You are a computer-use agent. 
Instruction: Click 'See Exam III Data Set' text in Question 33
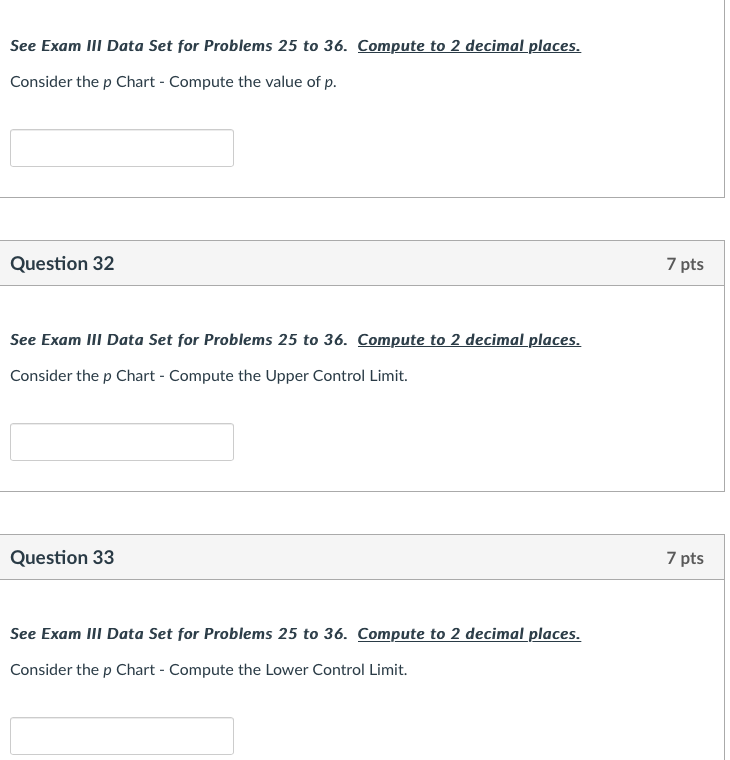tap(91, 633)
